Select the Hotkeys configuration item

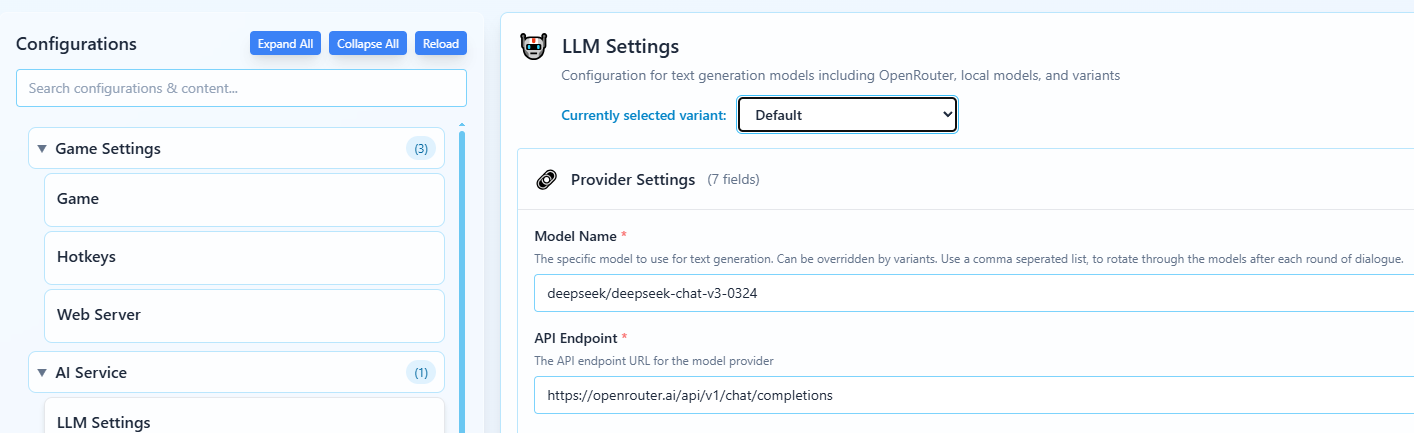tap(244, 257)
